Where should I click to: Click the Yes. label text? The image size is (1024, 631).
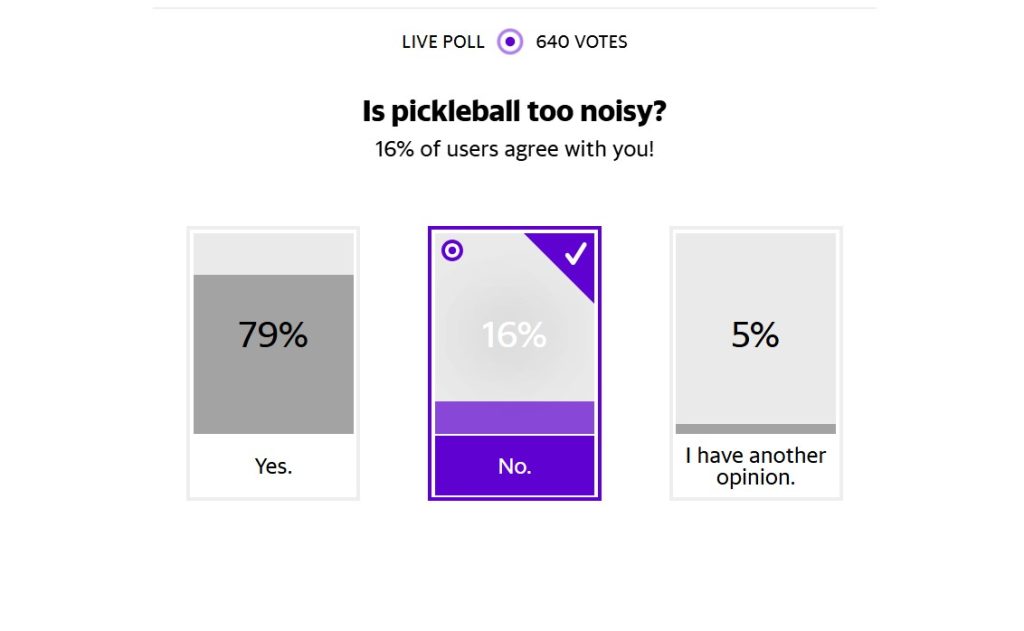click(x=273, y=466)
